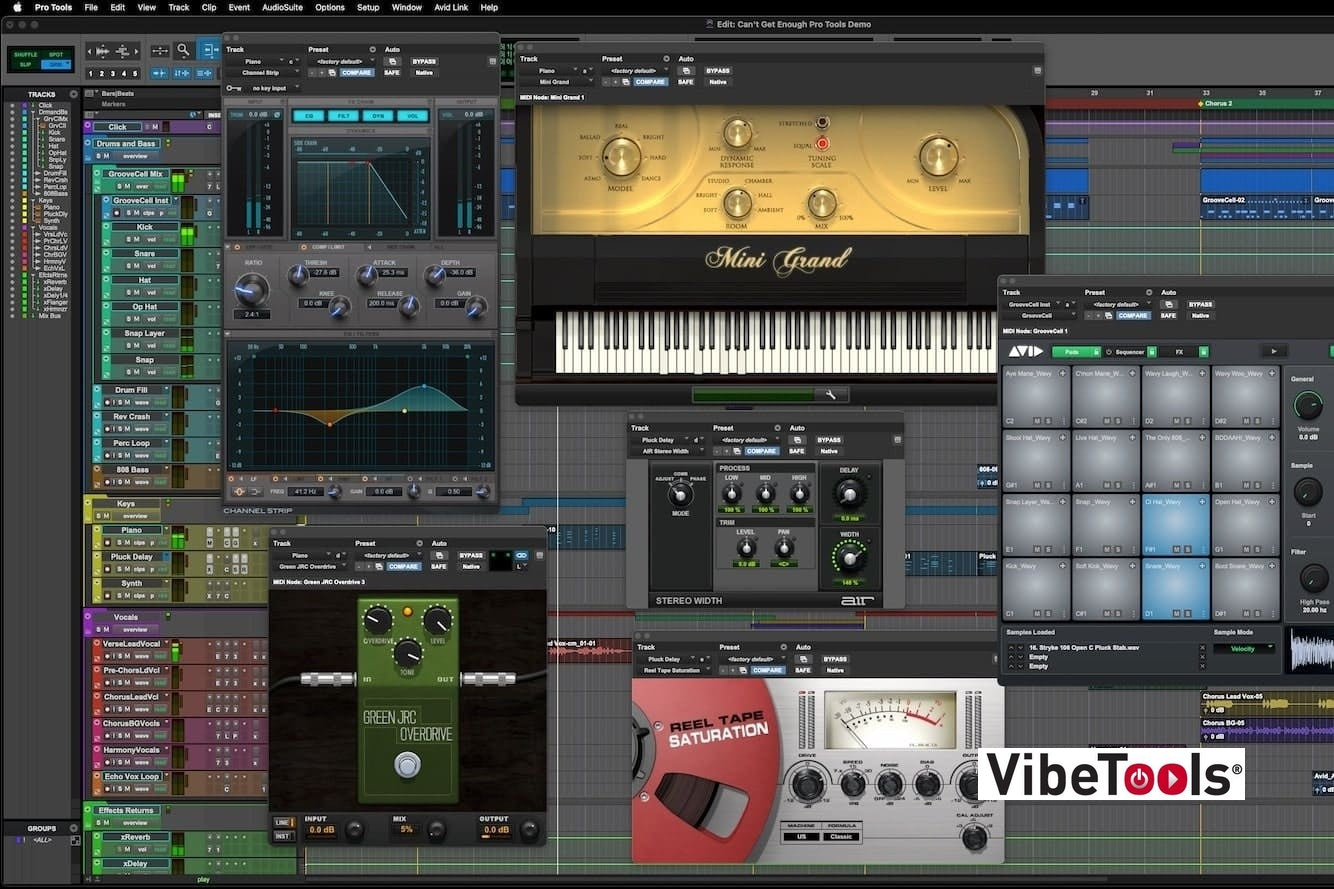Click COMPARE in Channel Strip plugin window
The width and height of the screenshot is (1334, 889).
click(x=357, y=73)
